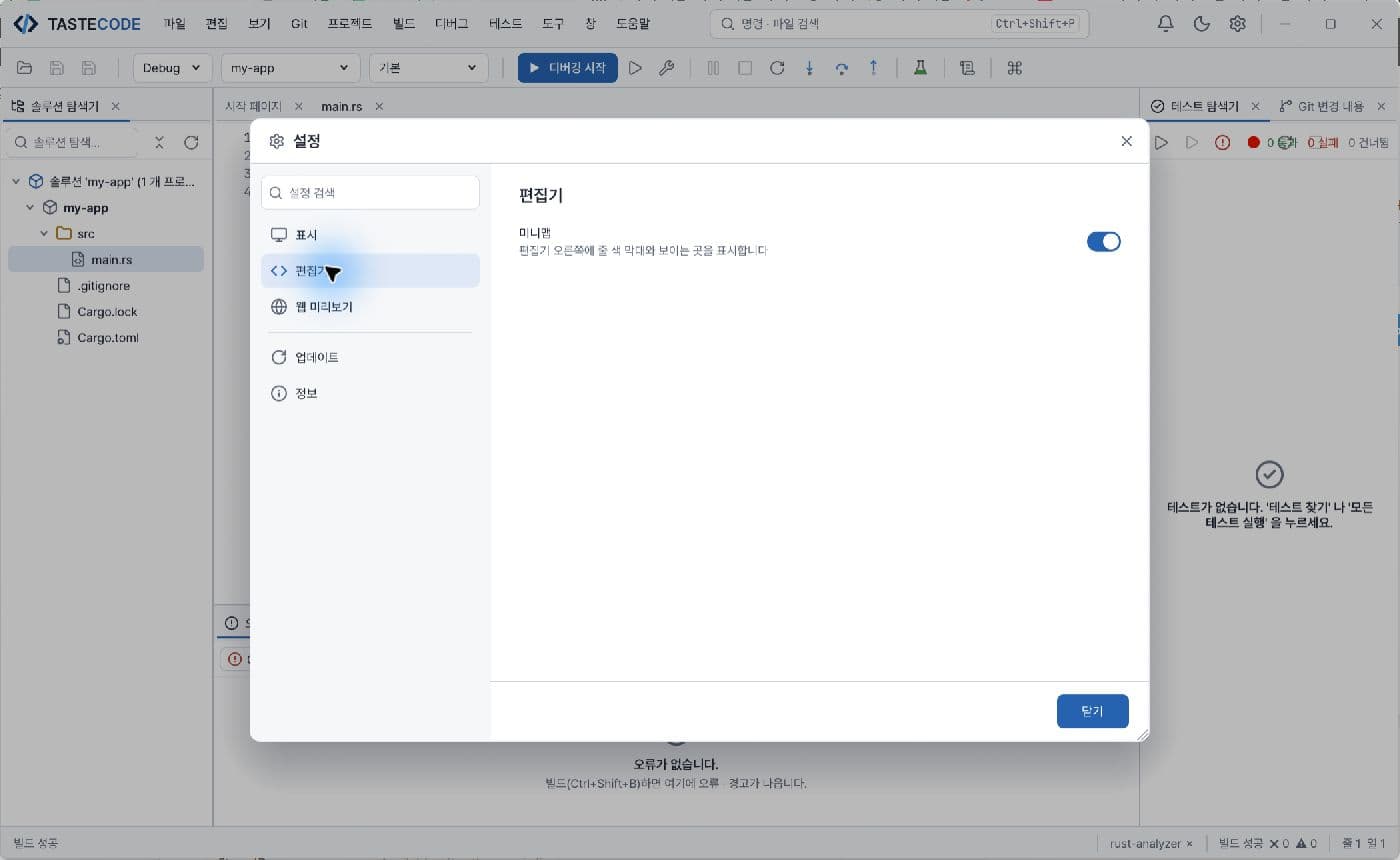Switch to the Git 변경 내용 tab
This screenshot has height=860, width=1400.
click(x=1330, y=106)
